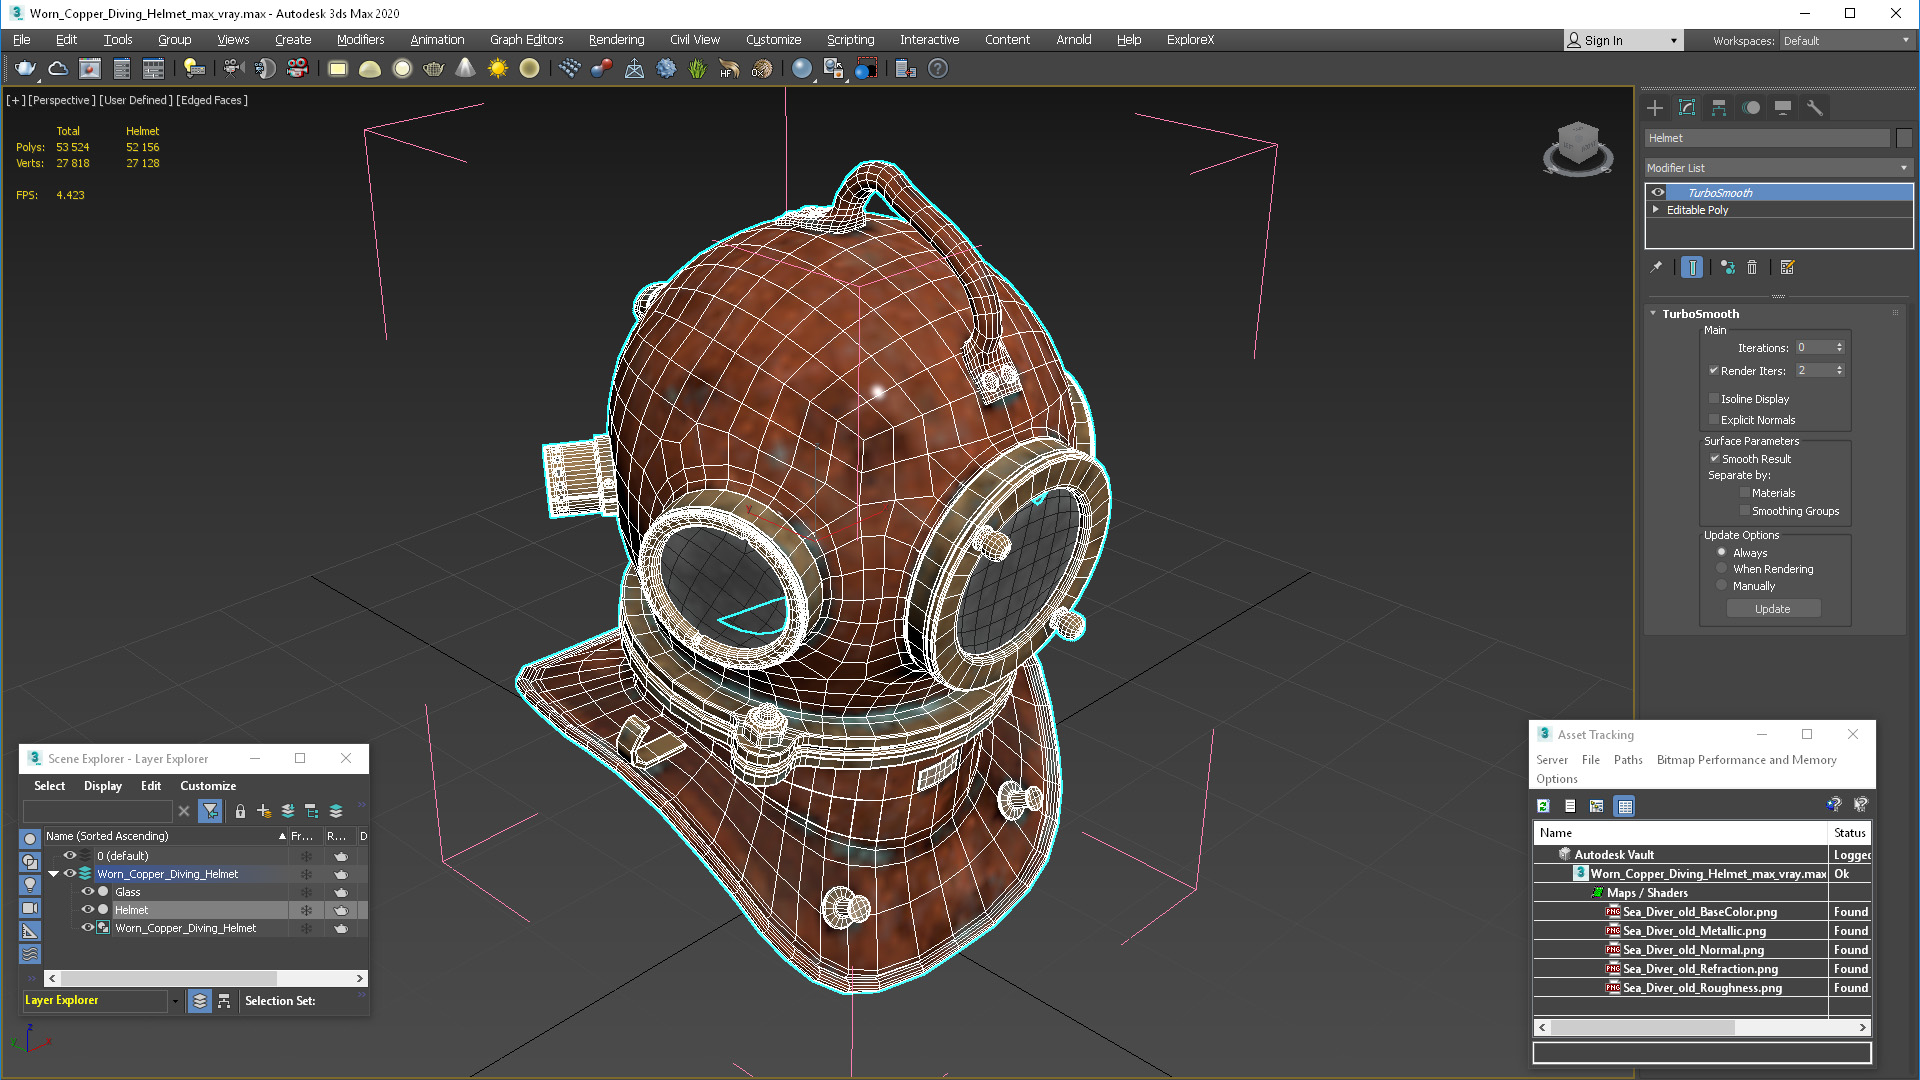
Task: Expand the Editable Poly stack entry
Action: pos(1656,210)
